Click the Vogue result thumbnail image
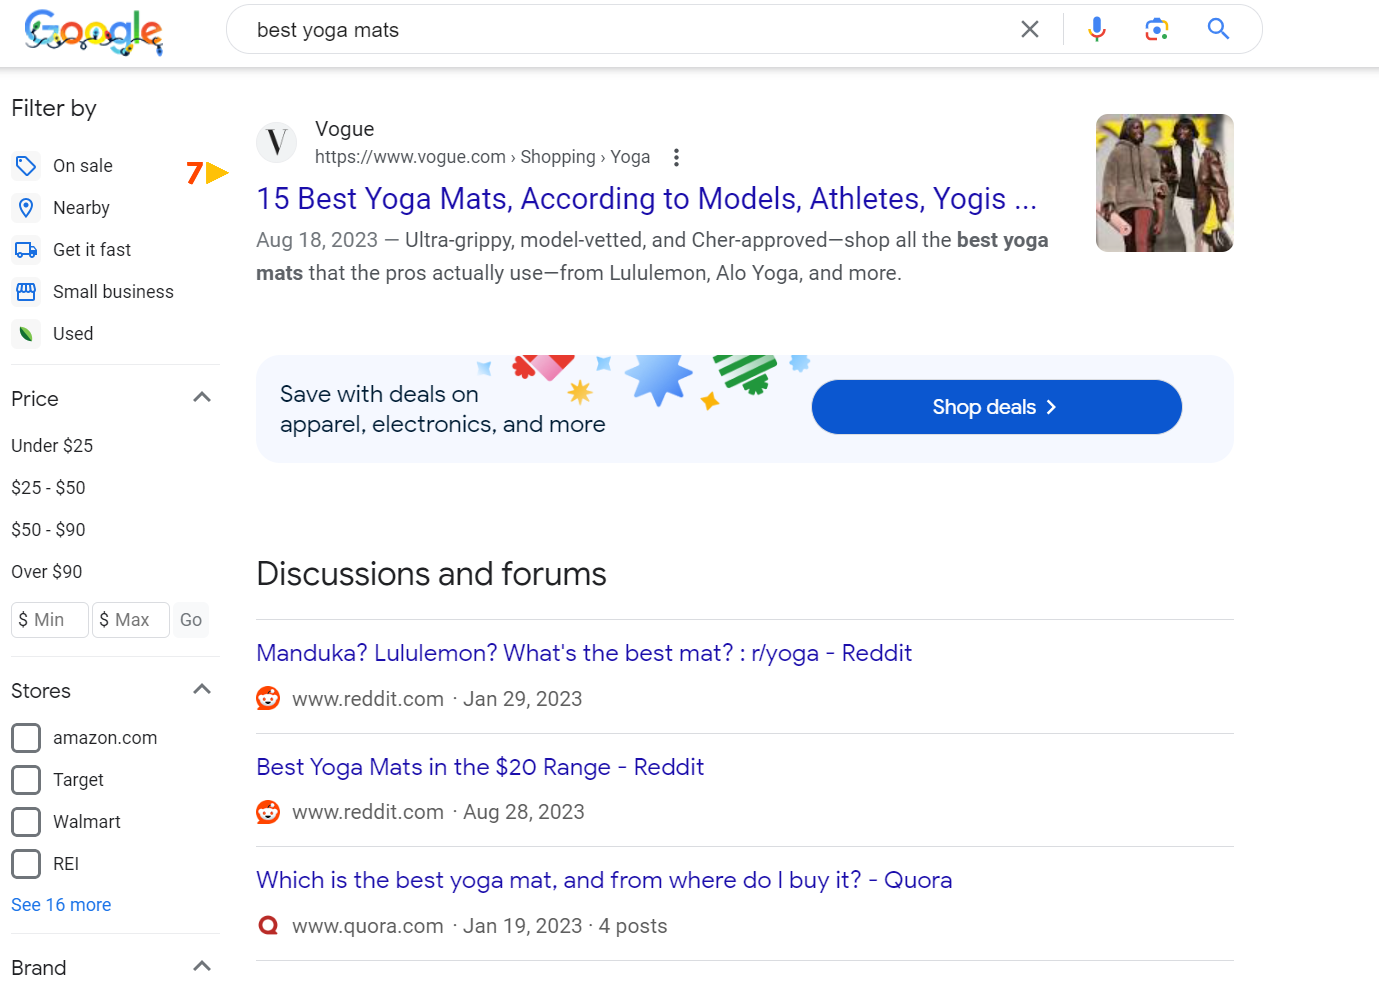 (x=1165, y=183)
